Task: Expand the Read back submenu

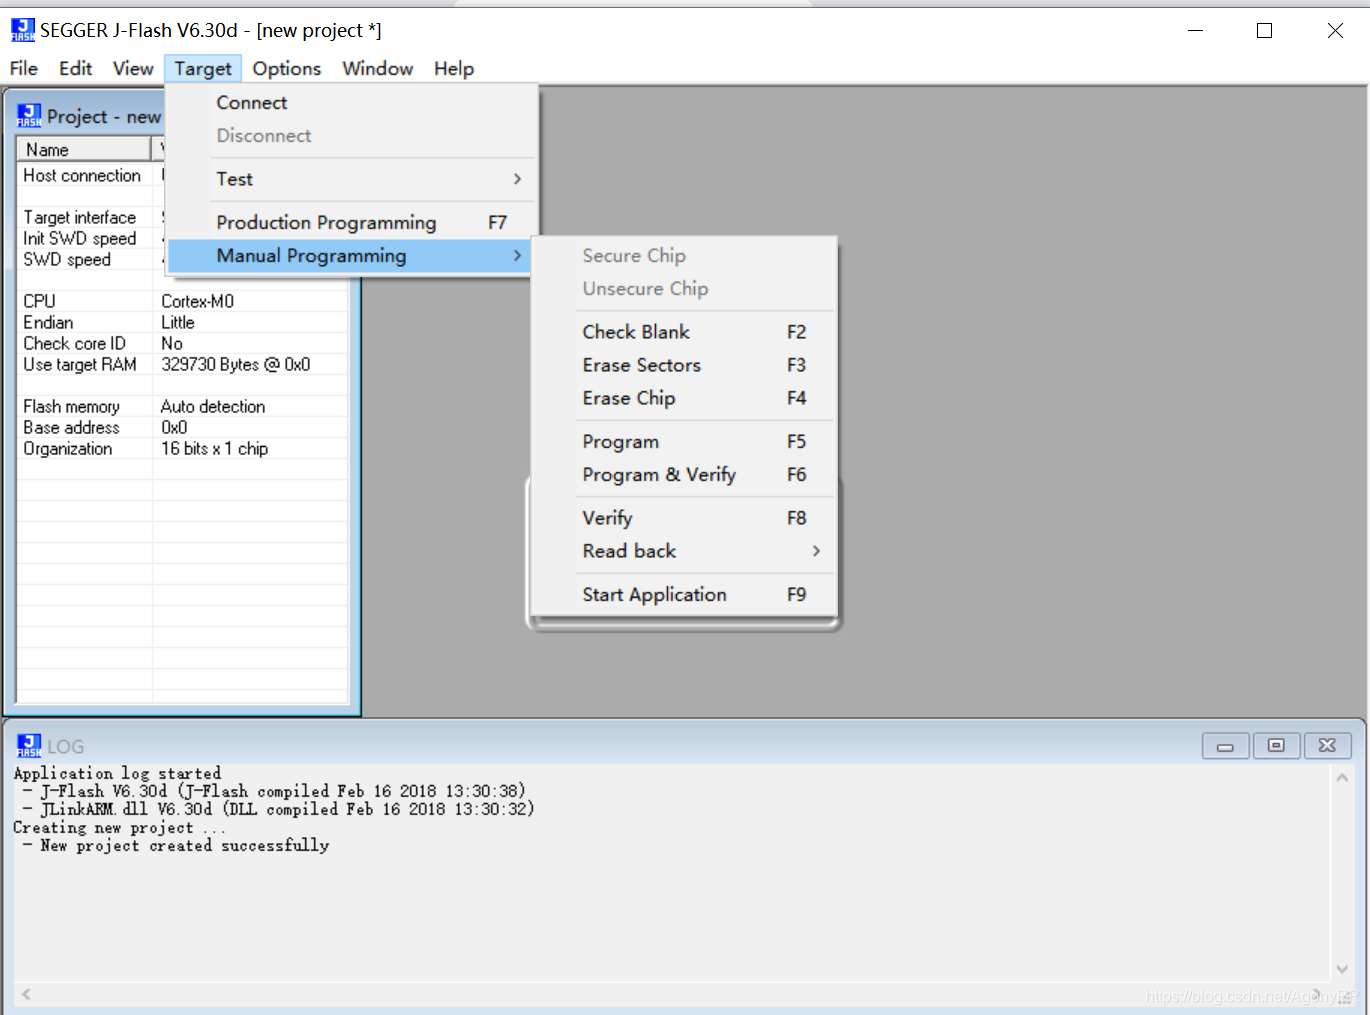Action: tap(684, 551)
